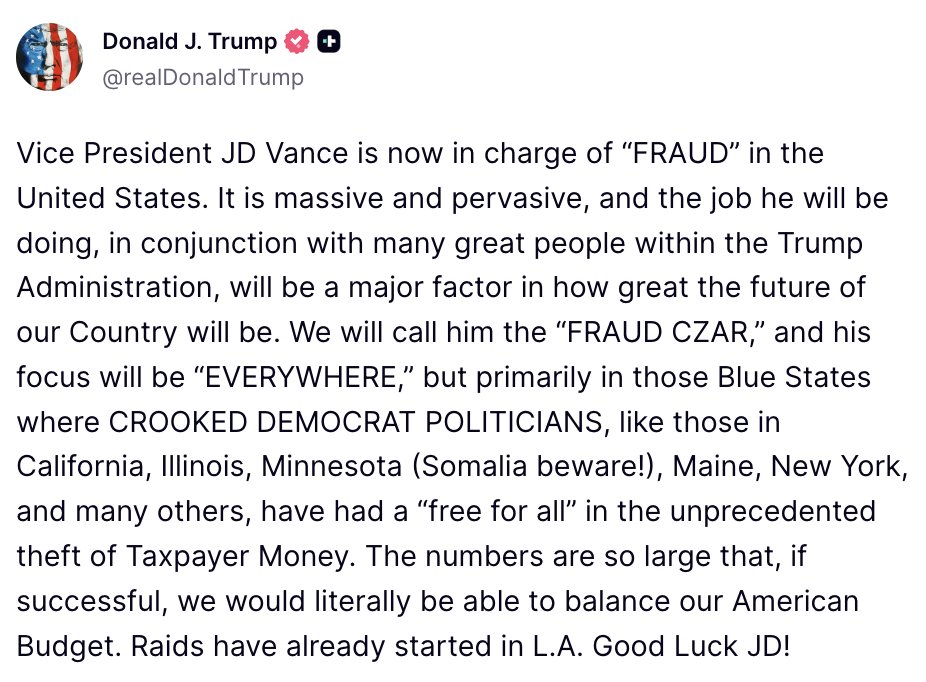The height and width of the screenshot is (682, 926).
Task: Click "CROOKED DEMOCRAT POLITICIANS" text
Action: click(x=353, y=421)
